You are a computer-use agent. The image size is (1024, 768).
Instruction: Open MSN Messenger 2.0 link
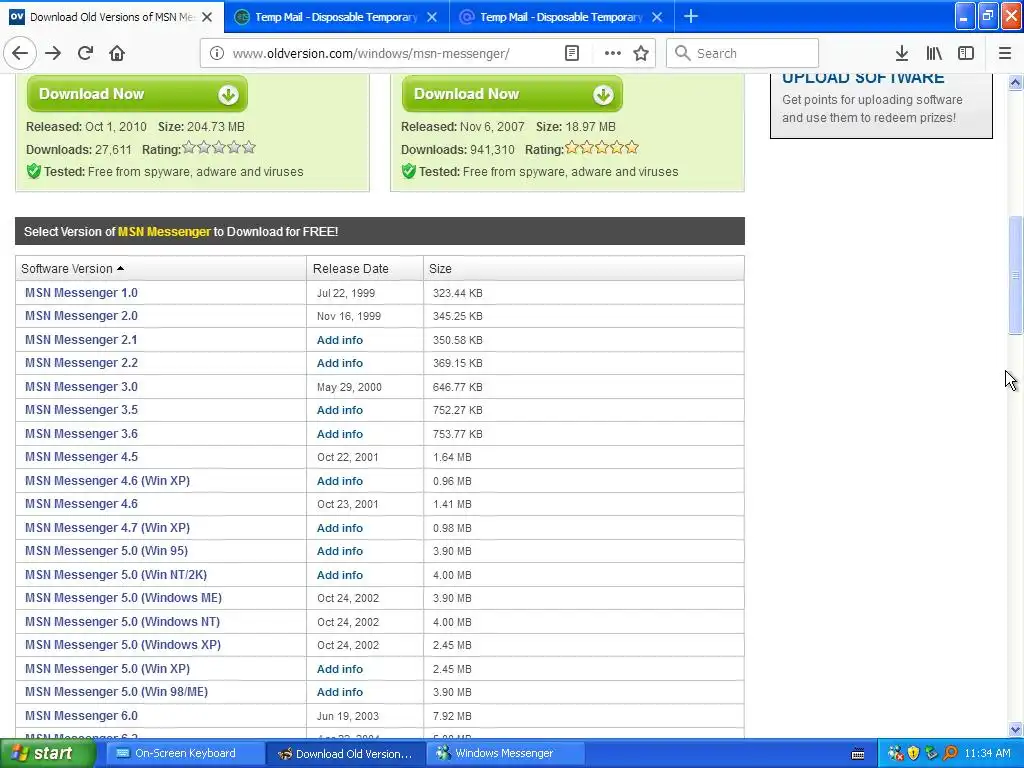[82, 316]
